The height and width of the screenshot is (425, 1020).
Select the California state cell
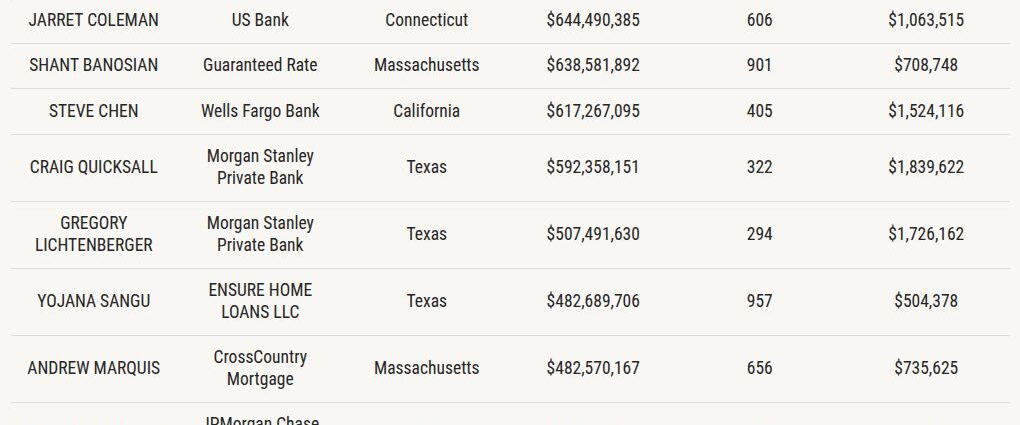click(x=427, y=111)
